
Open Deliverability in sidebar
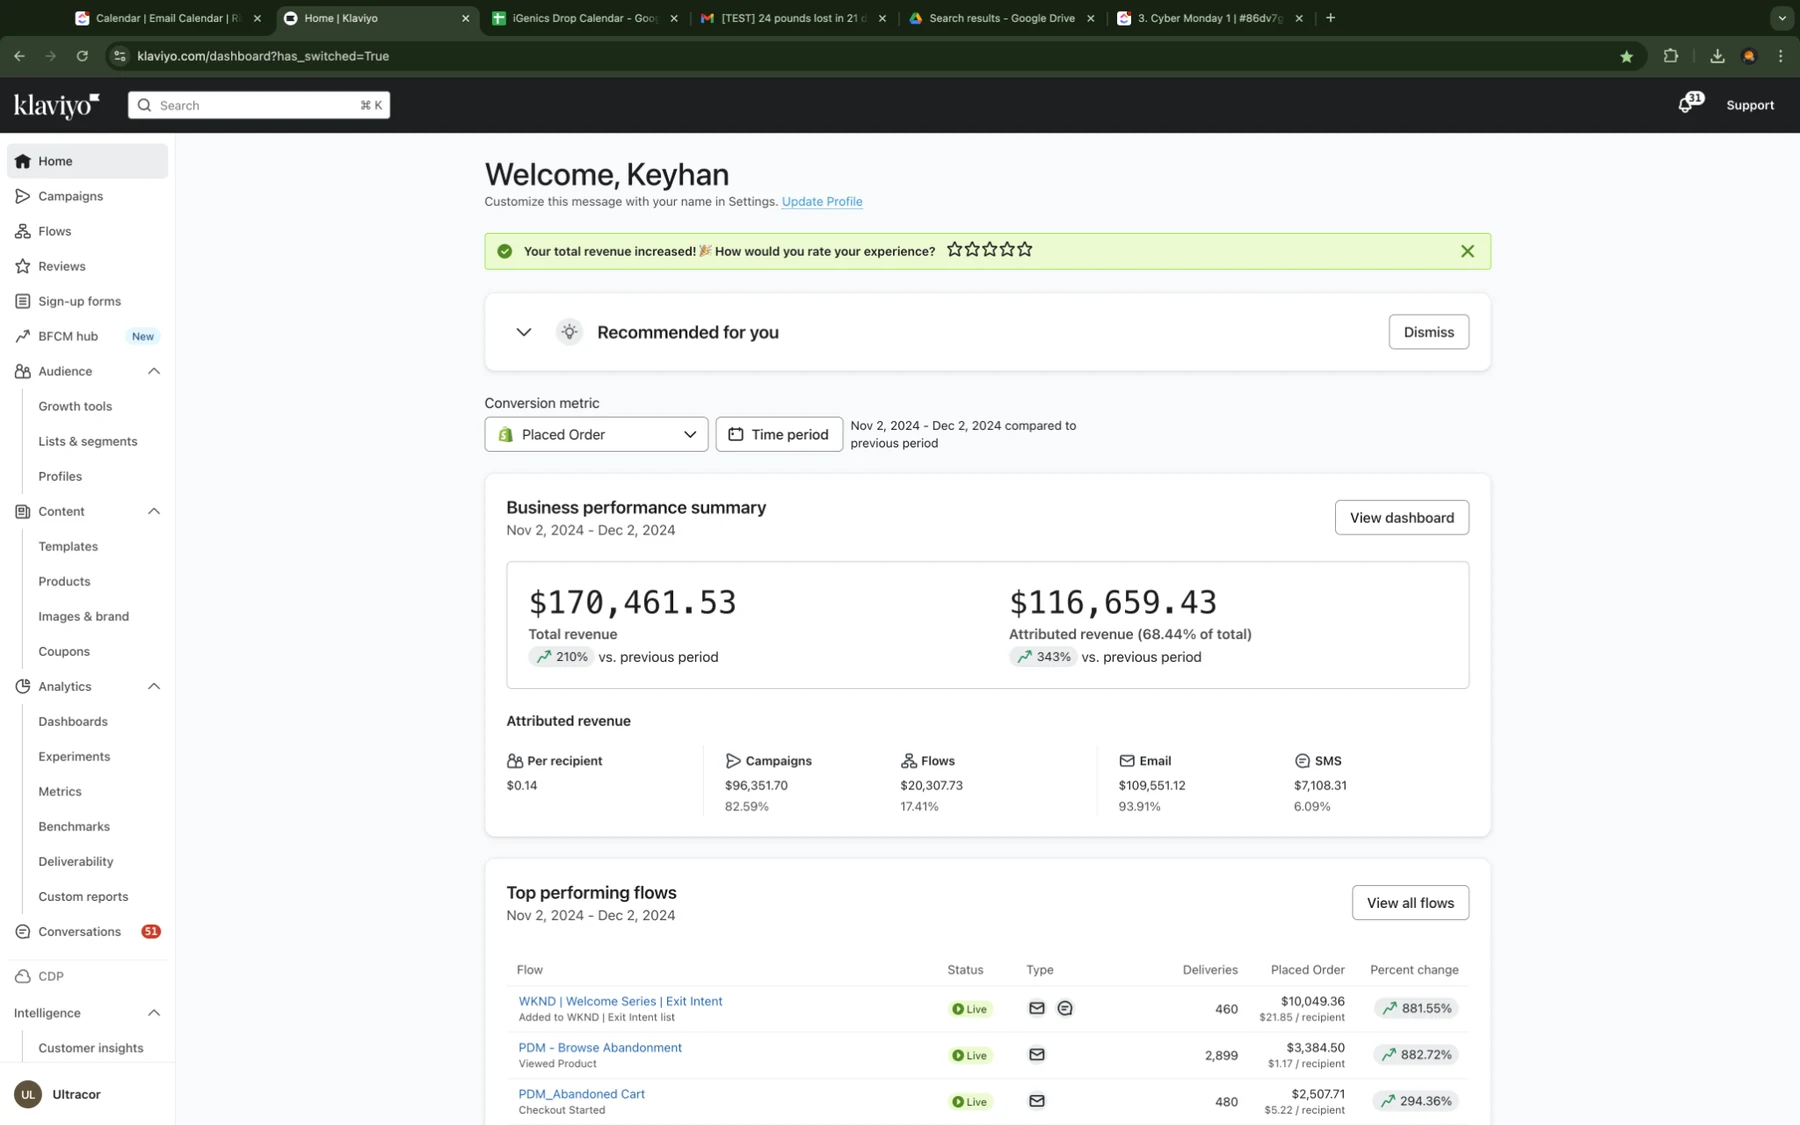[x=76, y=861]
